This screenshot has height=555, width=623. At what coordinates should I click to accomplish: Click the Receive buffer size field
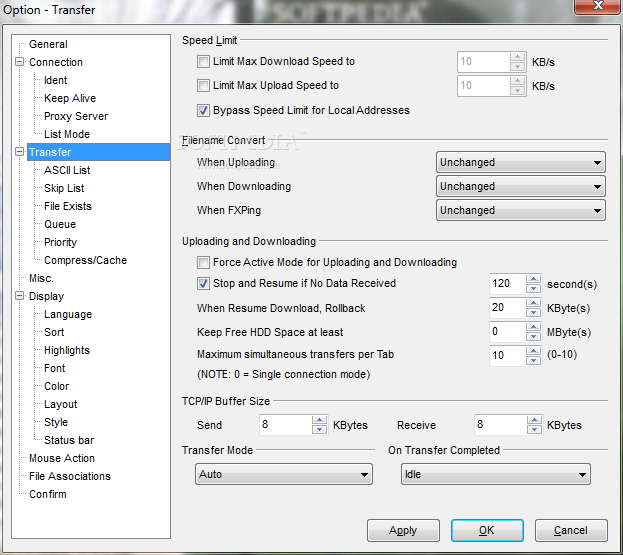tap(501, 425)
